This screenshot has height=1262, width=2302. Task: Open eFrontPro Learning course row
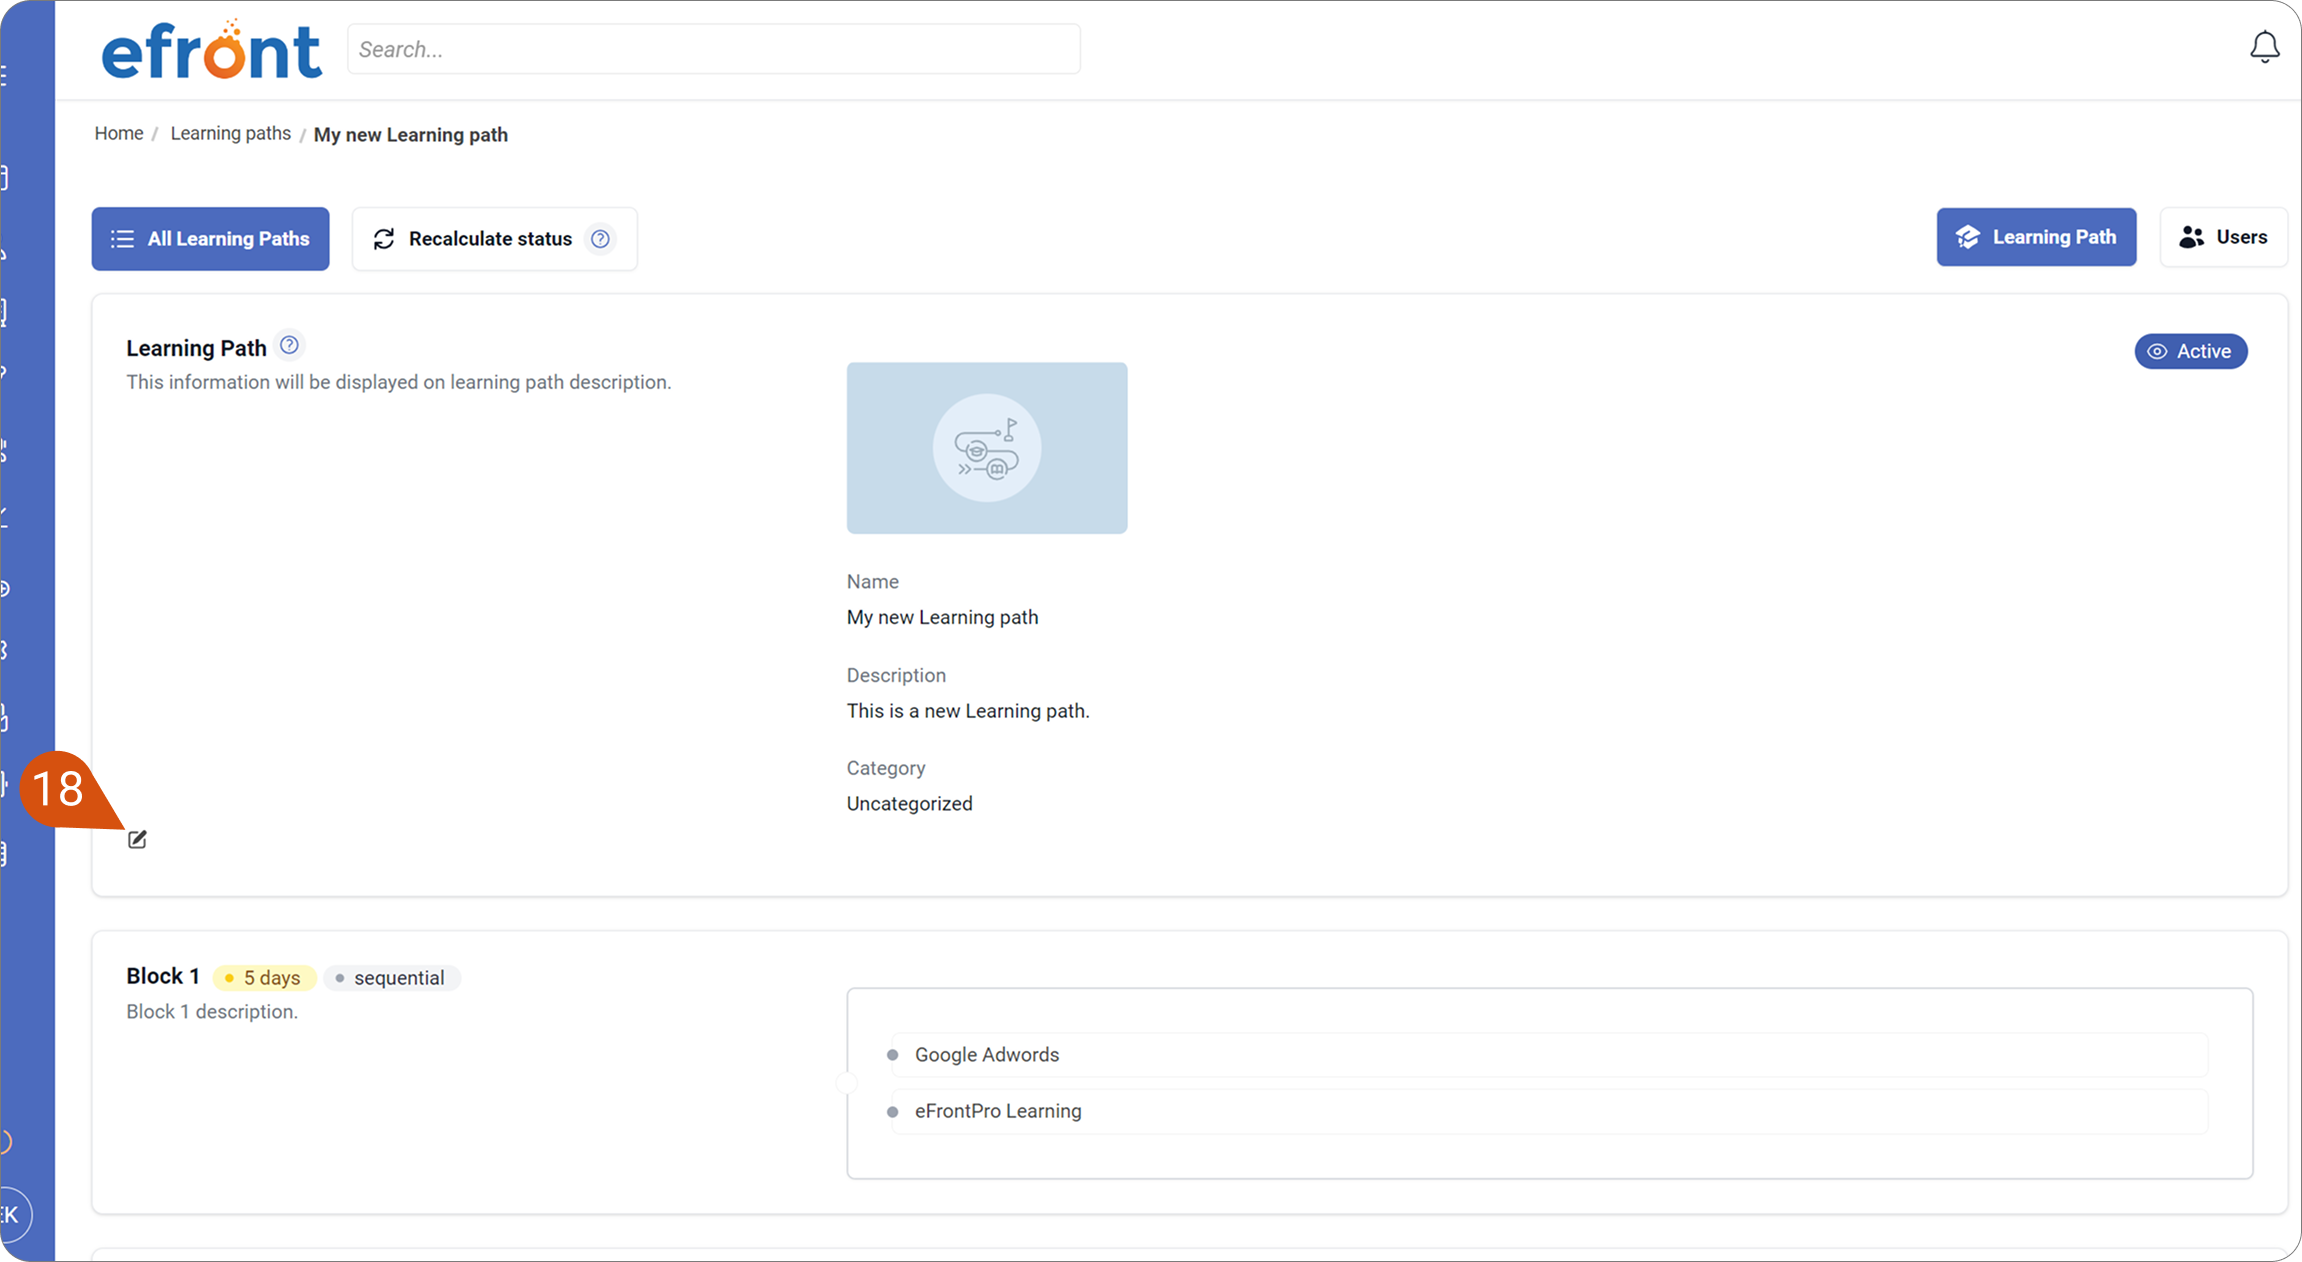click(x=1548, y=1111)
